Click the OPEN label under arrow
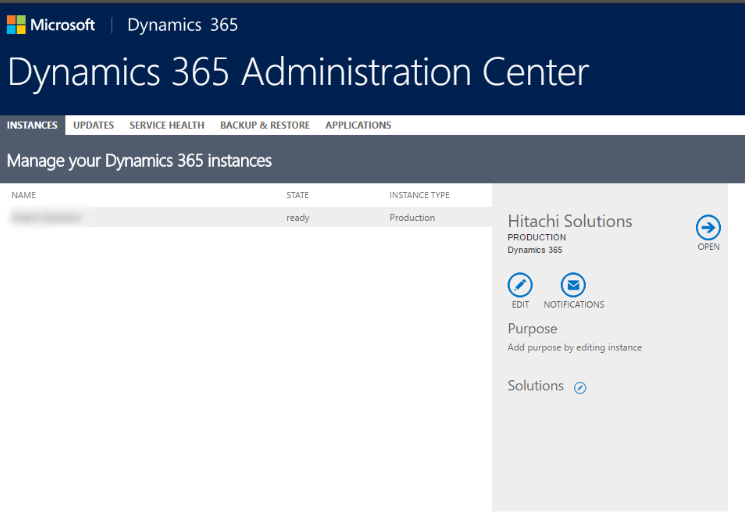 click(708, 247)
